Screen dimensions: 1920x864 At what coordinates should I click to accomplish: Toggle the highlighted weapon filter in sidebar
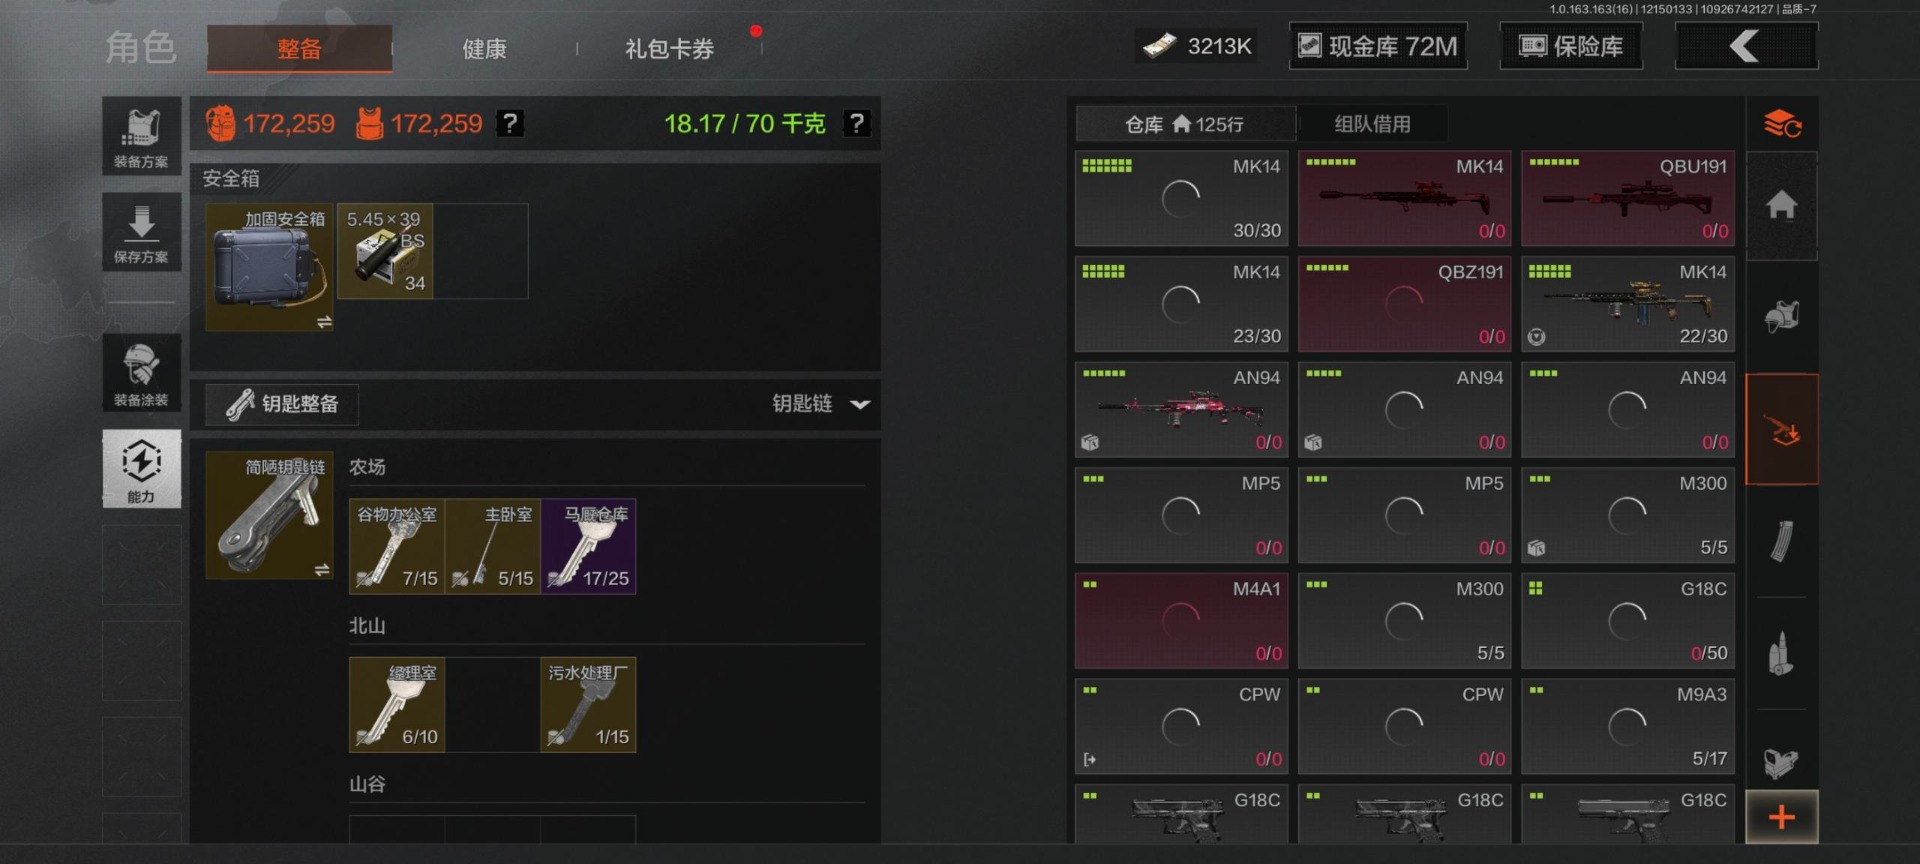click(x=1781, y=430)
